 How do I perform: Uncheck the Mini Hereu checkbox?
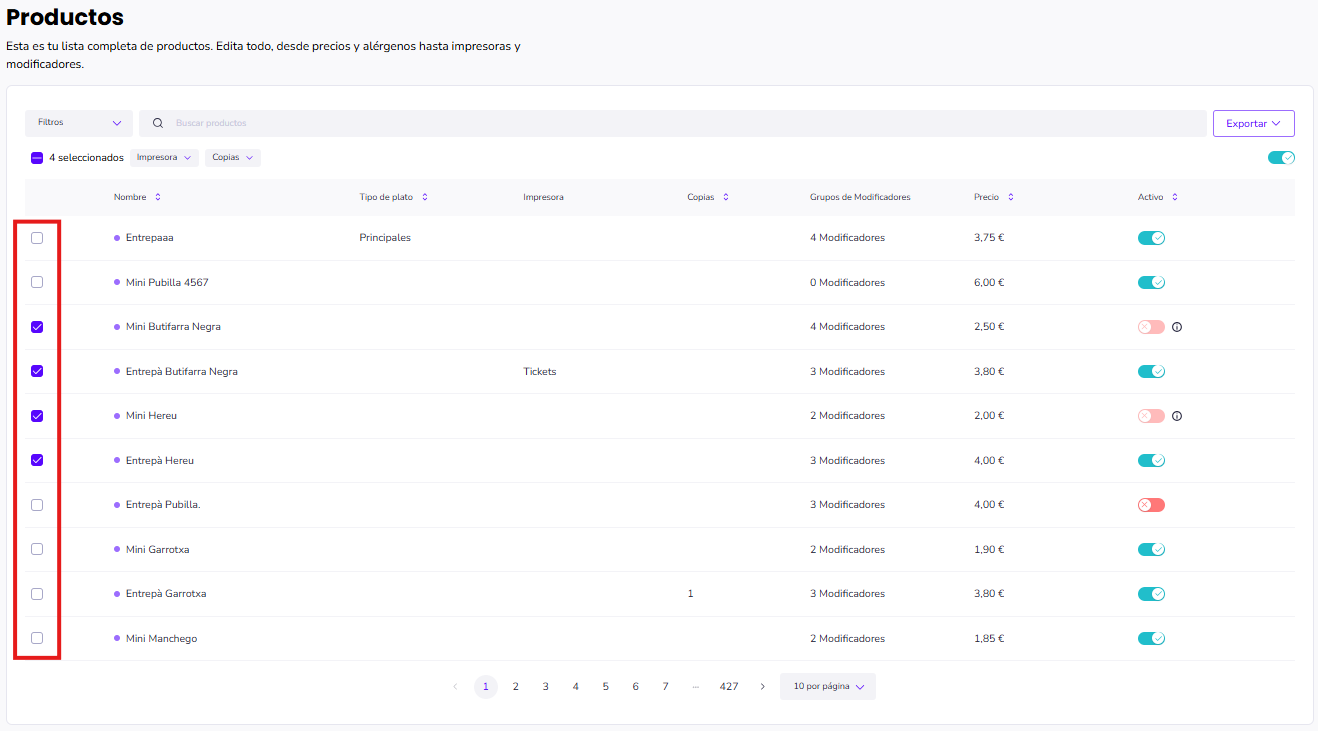(37, 416)
